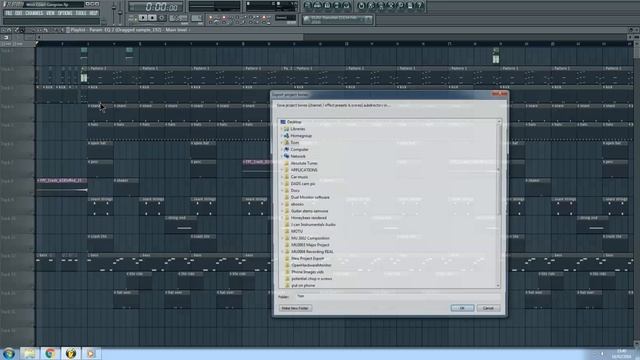Select Network in the folder tree
The image size is (640, 360).
(x=298, y=156)
